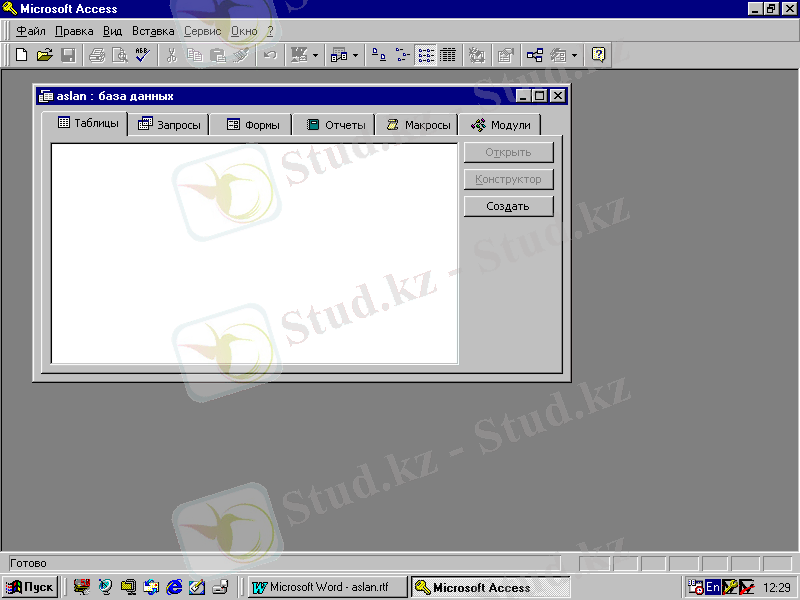Click the Cut scissors icon
This screenshot has height=600, width=800.
point(171,55)
